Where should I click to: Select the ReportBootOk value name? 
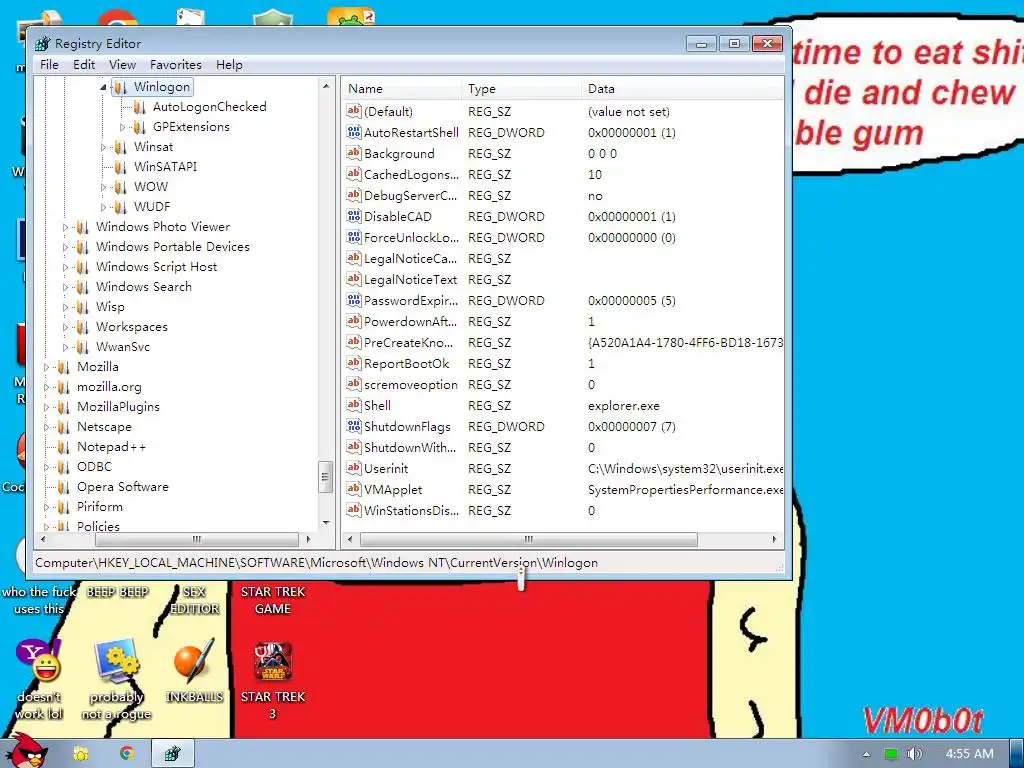coord(406,364)
